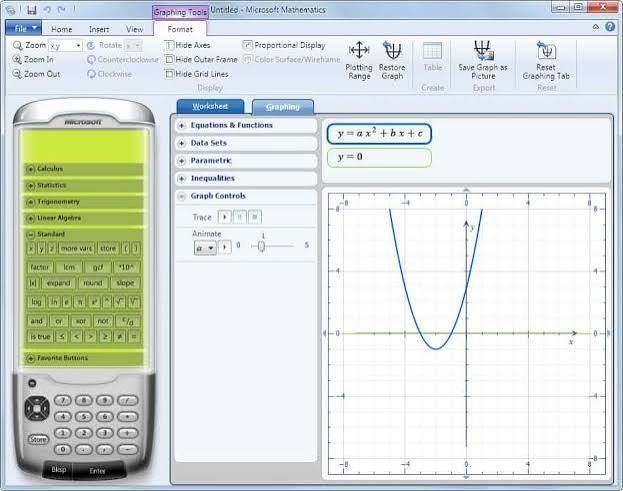Switch to the Worksheet tab
623x491 pixels.
pos(210,106)
